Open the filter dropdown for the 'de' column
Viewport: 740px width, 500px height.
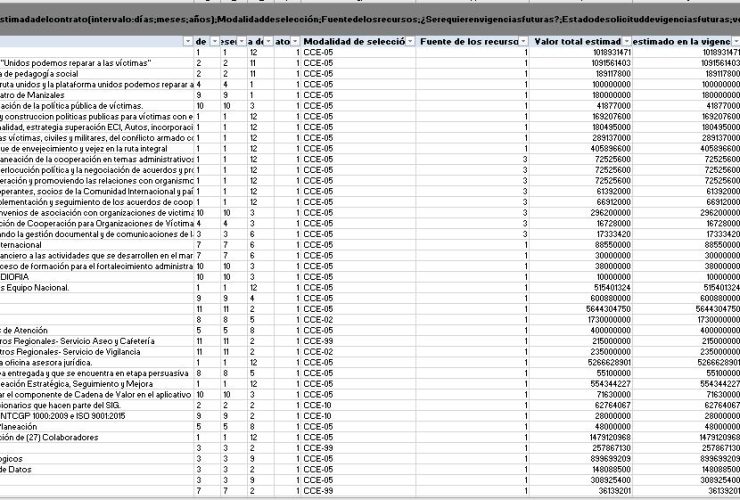(215, 42)
